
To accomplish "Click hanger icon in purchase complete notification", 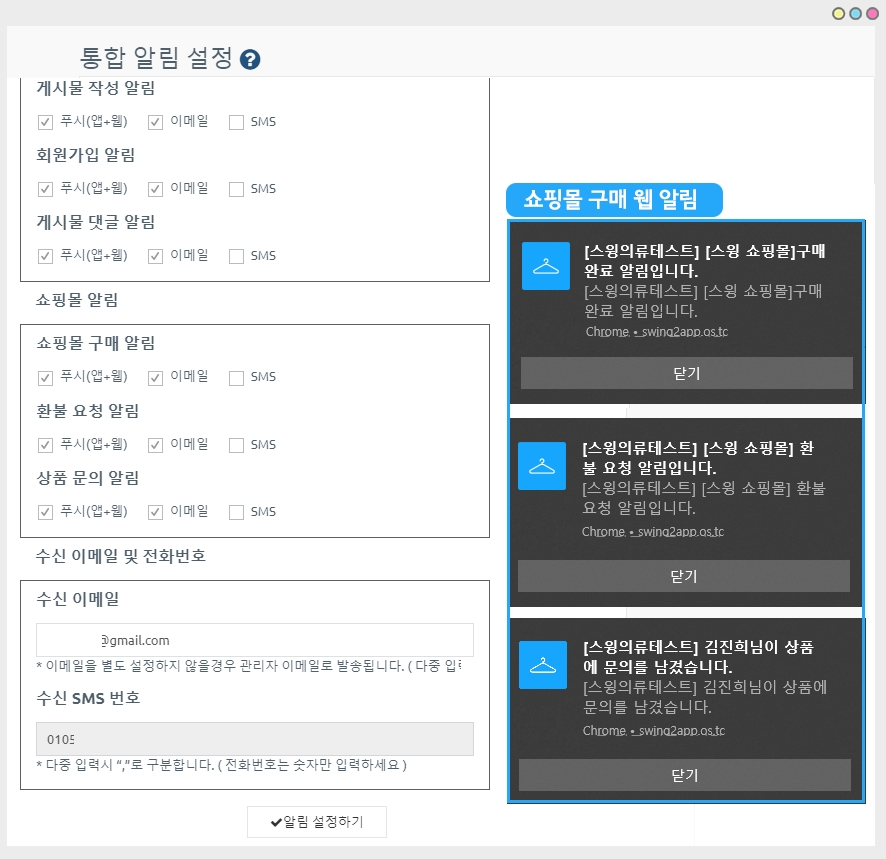I will pos(546,266).
